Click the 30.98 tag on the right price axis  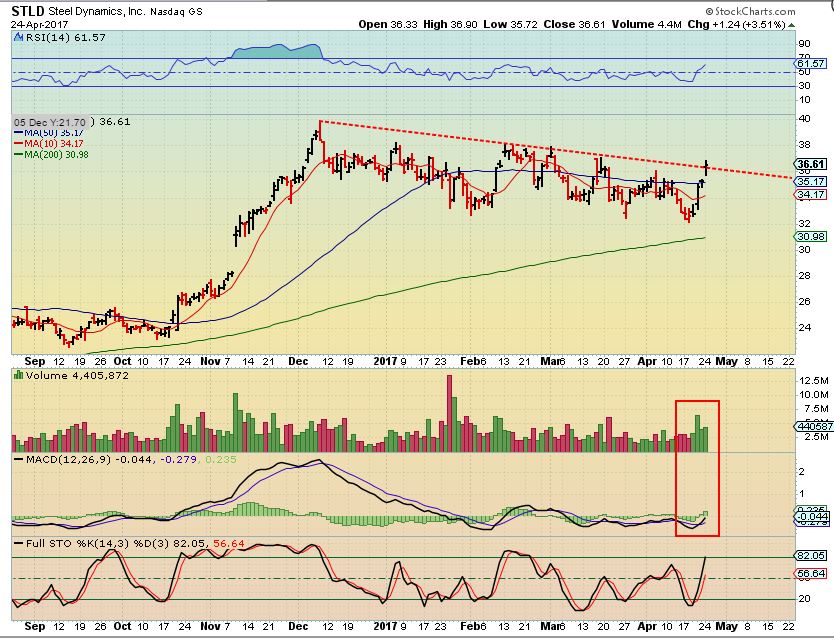pyautogui.click(x=811, y=237)
